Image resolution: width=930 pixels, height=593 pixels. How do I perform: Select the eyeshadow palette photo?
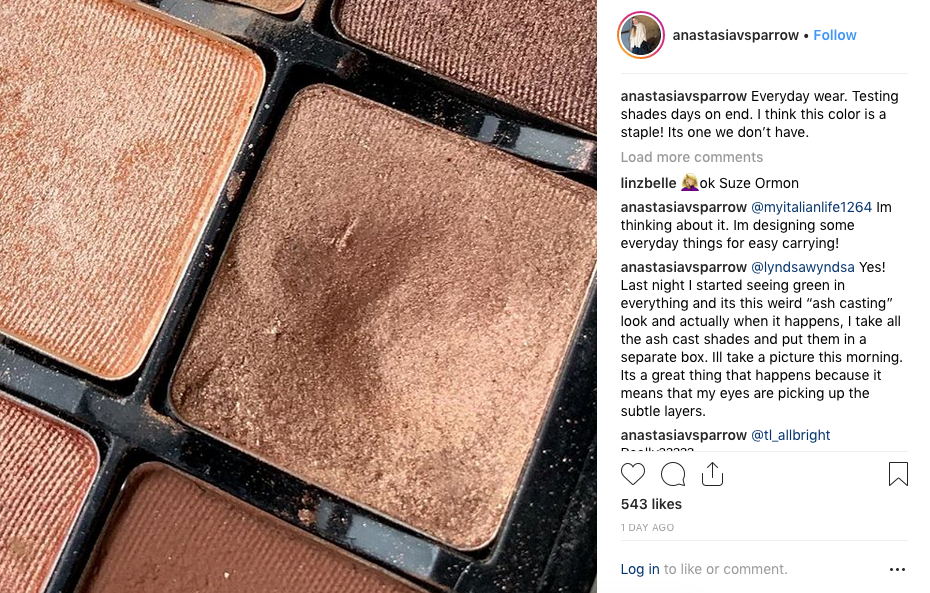(x=298, y=296)
